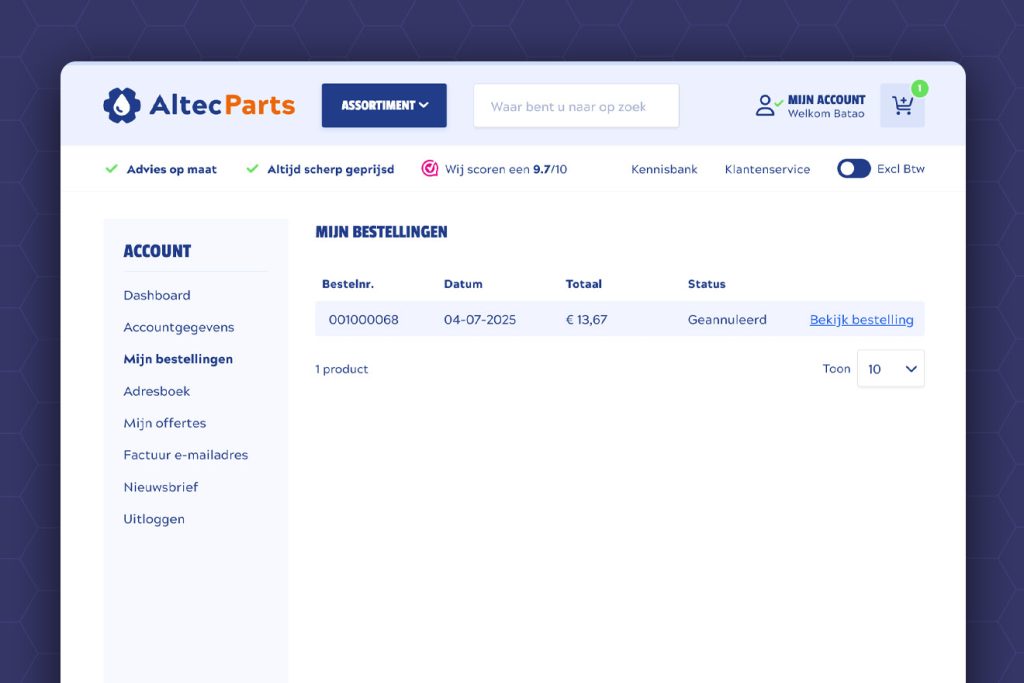
Task: Open the Toon results-per-page dropdown
Action: click(x=890, y=369)
